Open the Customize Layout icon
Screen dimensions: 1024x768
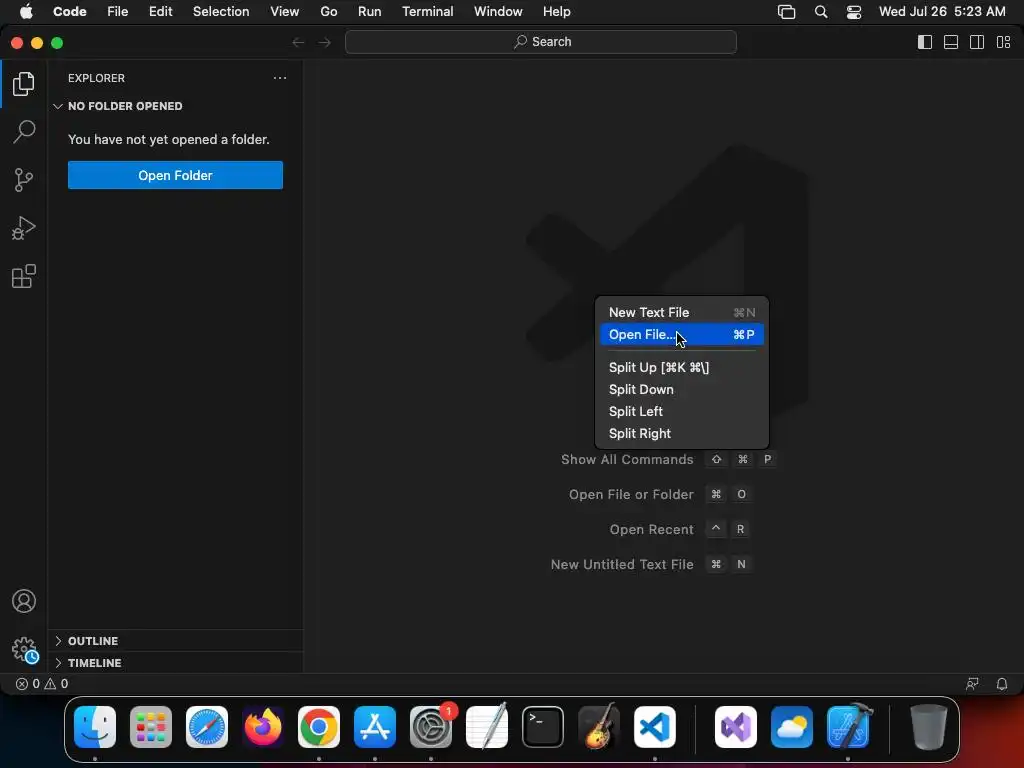point(1003,42)
